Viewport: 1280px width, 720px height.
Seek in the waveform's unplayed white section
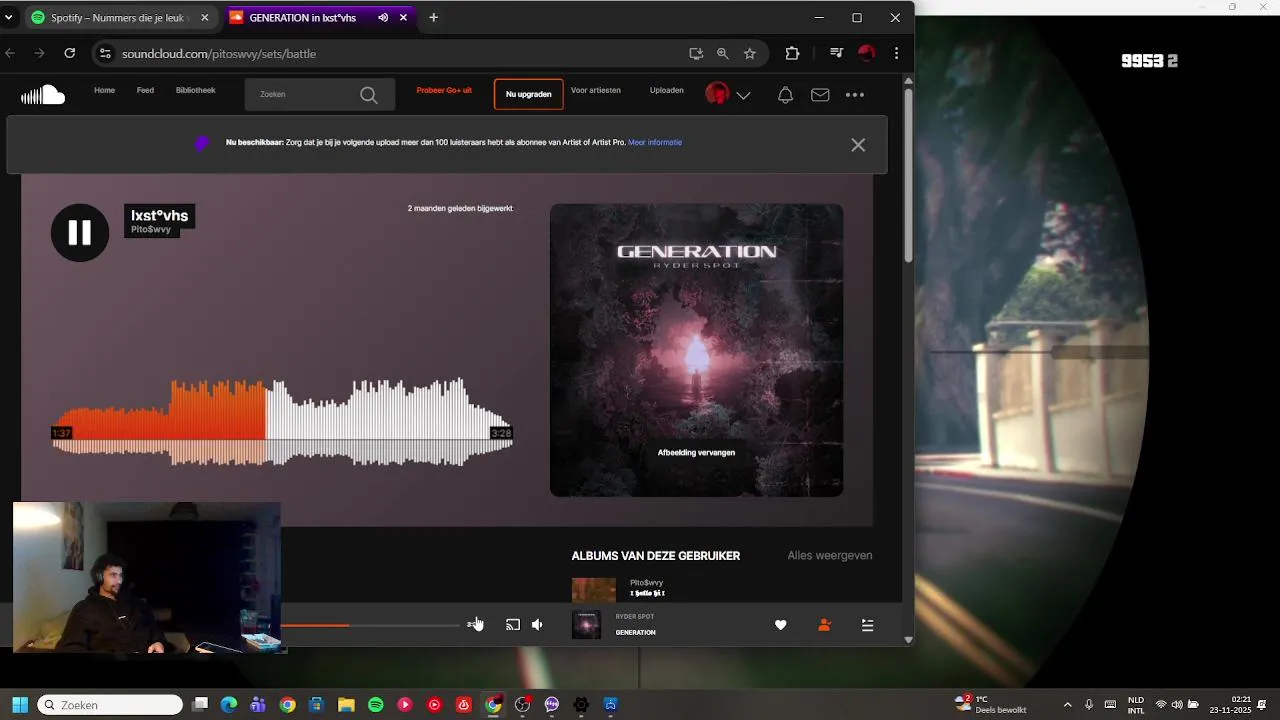point(390,420)
